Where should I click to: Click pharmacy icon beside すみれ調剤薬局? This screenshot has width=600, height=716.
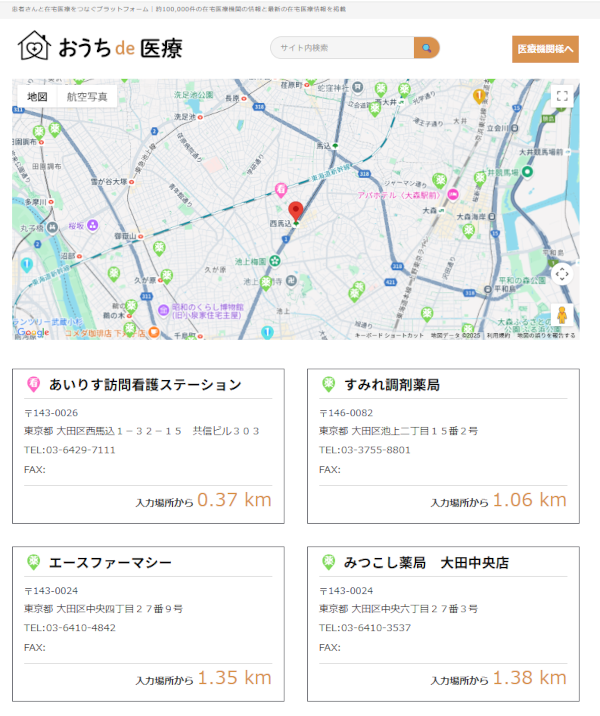tap(327, 384)
